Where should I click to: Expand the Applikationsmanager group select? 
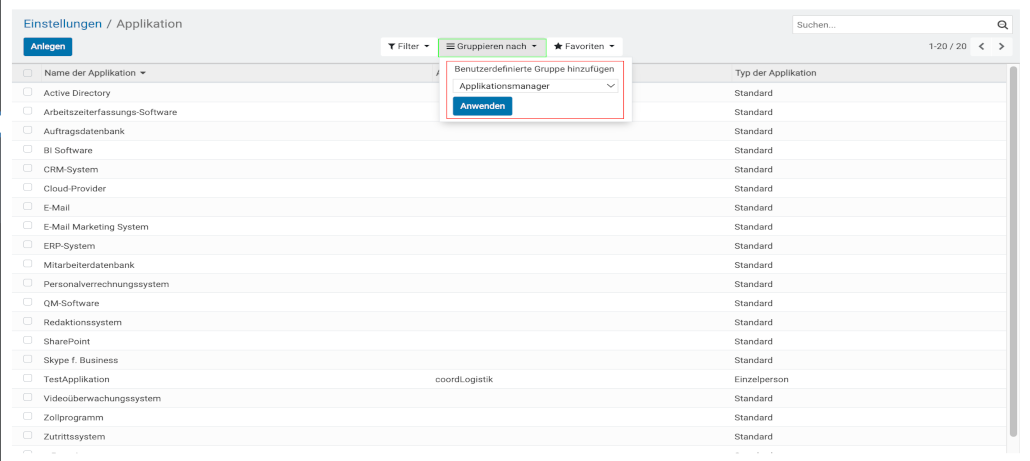[535, 86]
